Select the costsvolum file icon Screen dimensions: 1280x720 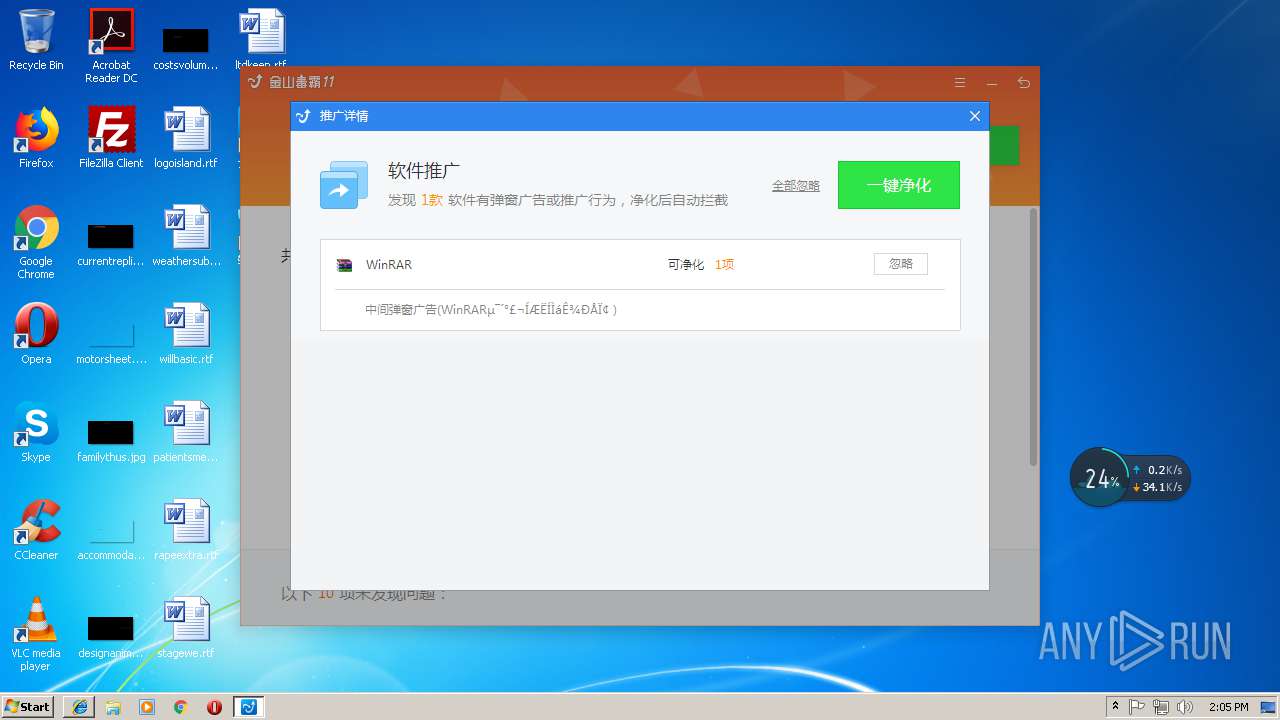click(x=186, y=47)
